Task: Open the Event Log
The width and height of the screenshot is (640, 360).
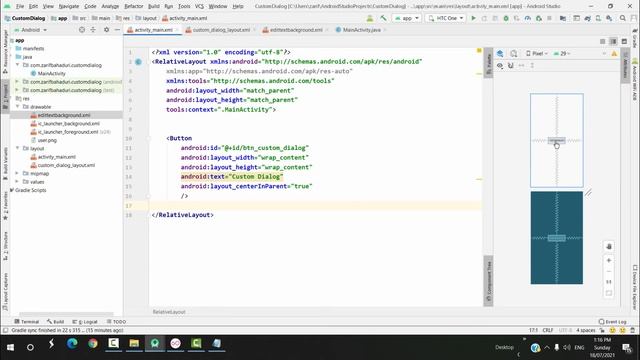Action: point(612,322)
